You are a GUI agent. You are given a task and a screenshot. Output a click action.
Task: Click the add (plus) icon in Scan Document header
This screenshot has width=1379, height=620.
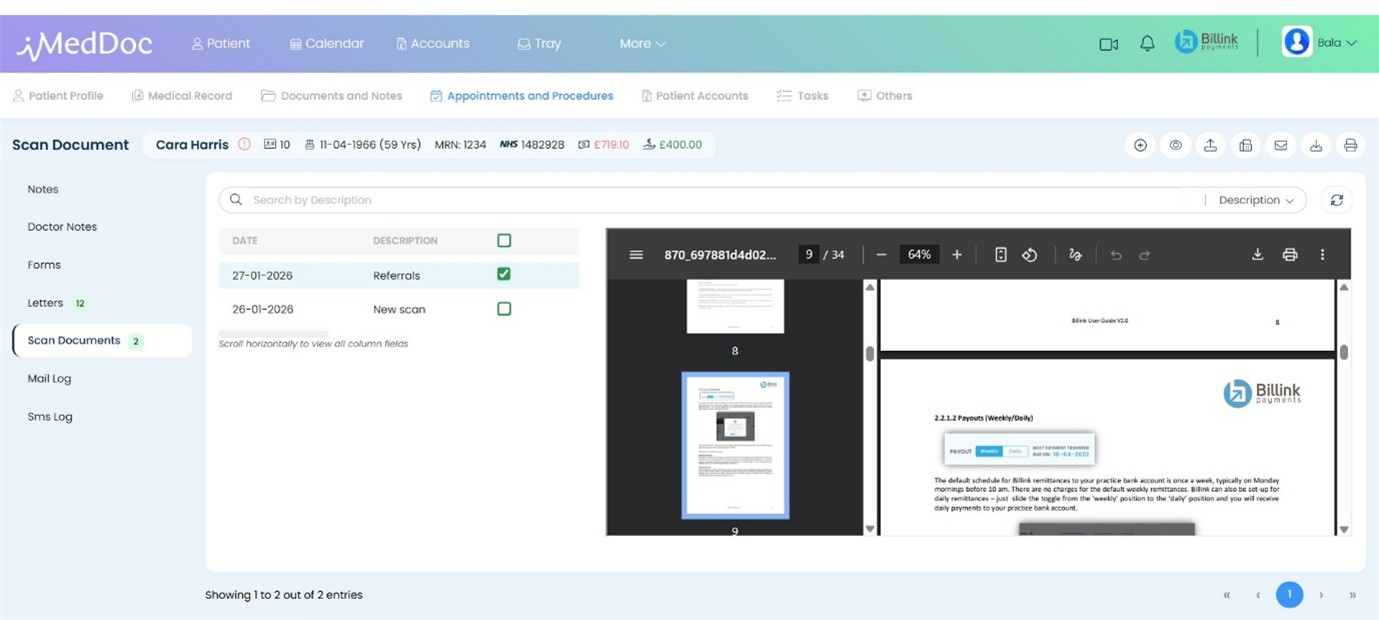1140,145
